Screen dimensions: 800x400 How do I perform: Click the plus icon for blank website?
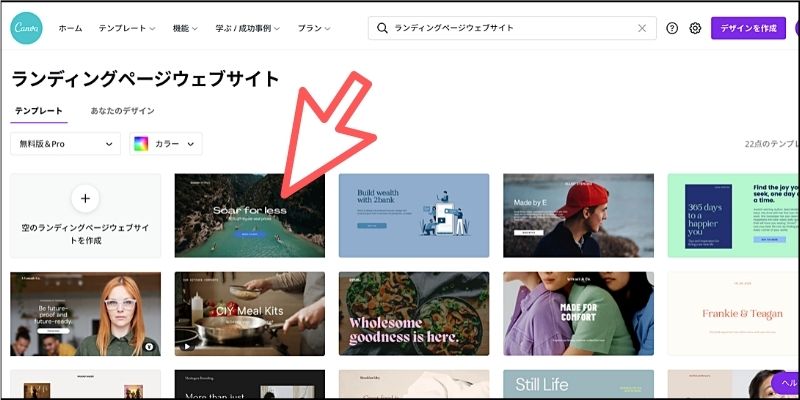tap(85, 198)
